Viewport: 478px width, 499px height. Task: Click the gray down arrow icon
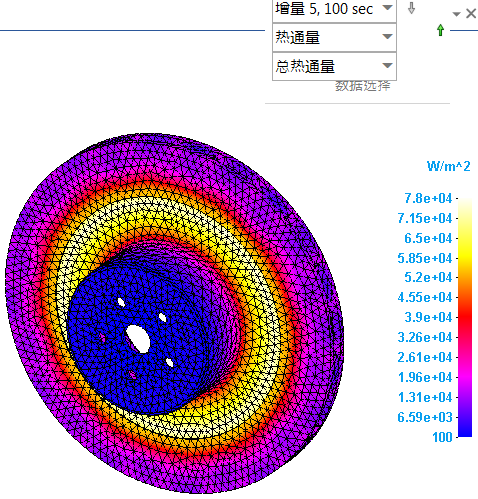(412, 8)
